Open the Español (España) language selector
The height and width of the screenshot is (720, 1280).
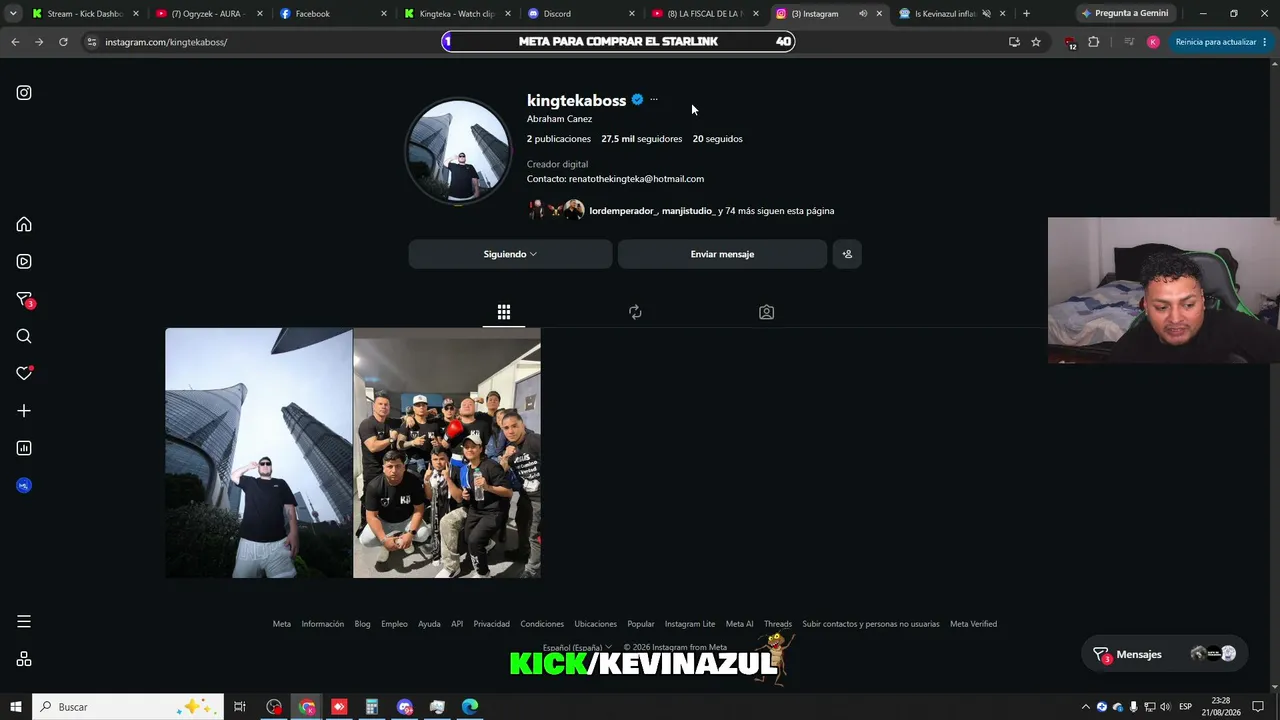(x=576, y=648)
